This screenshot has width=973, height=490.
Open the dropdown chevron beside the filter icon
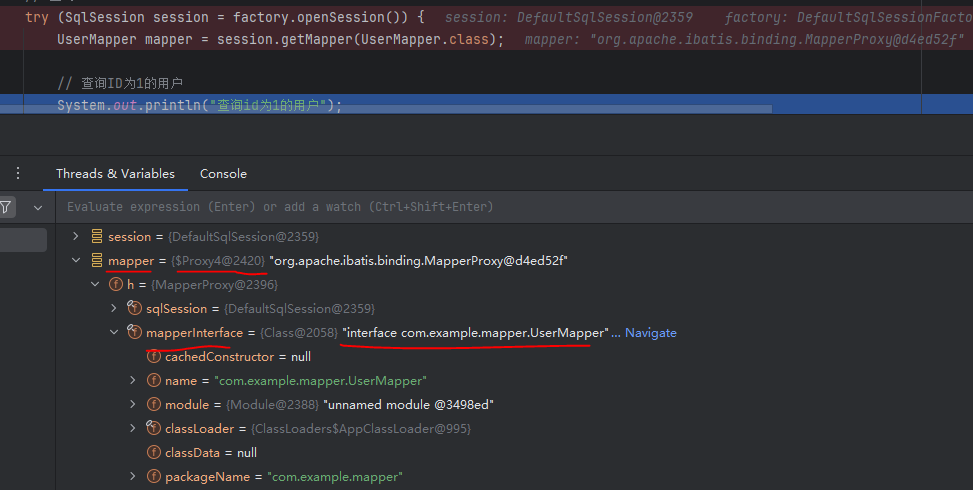38,208
